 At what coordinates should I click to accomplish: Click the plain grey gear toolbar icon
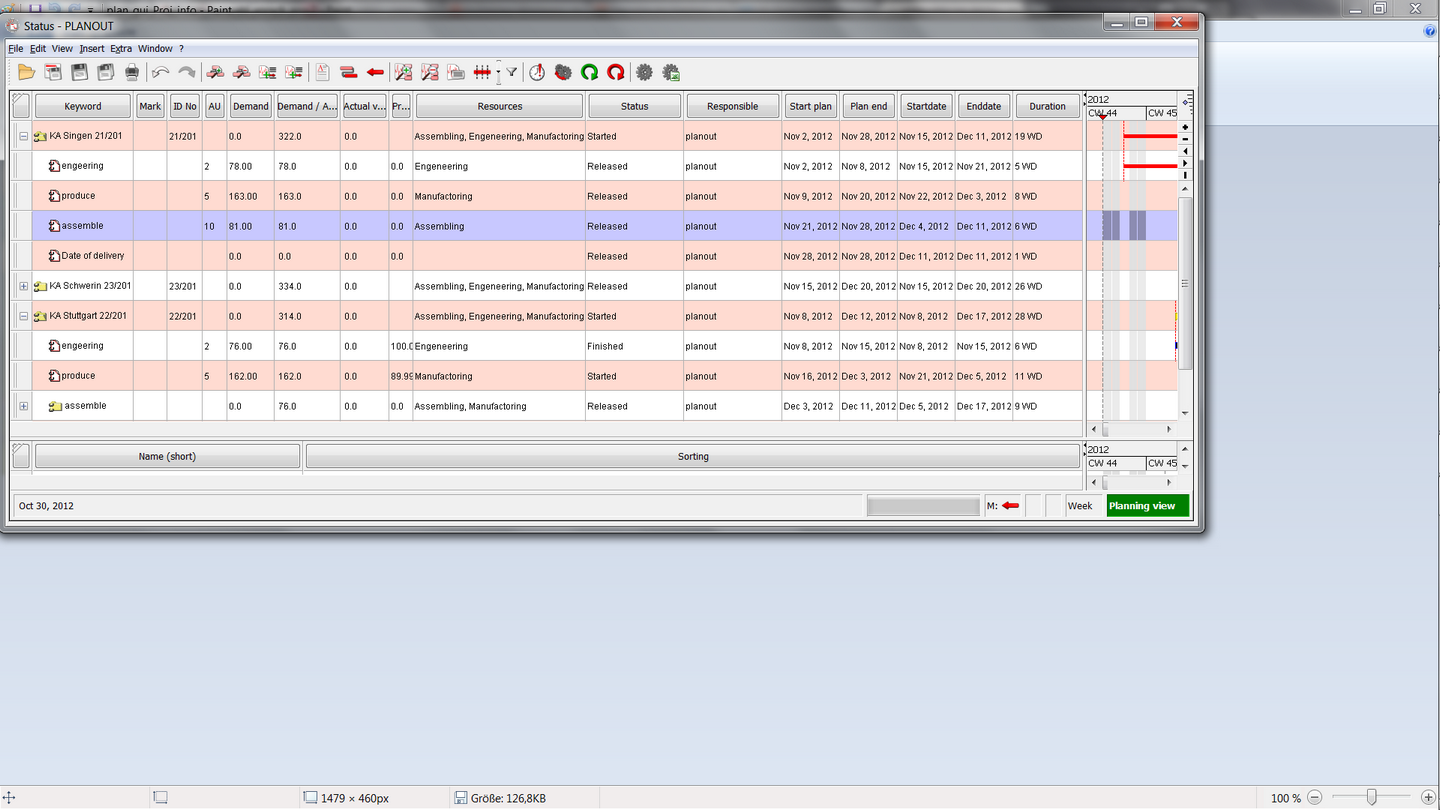tap(644, 72)
